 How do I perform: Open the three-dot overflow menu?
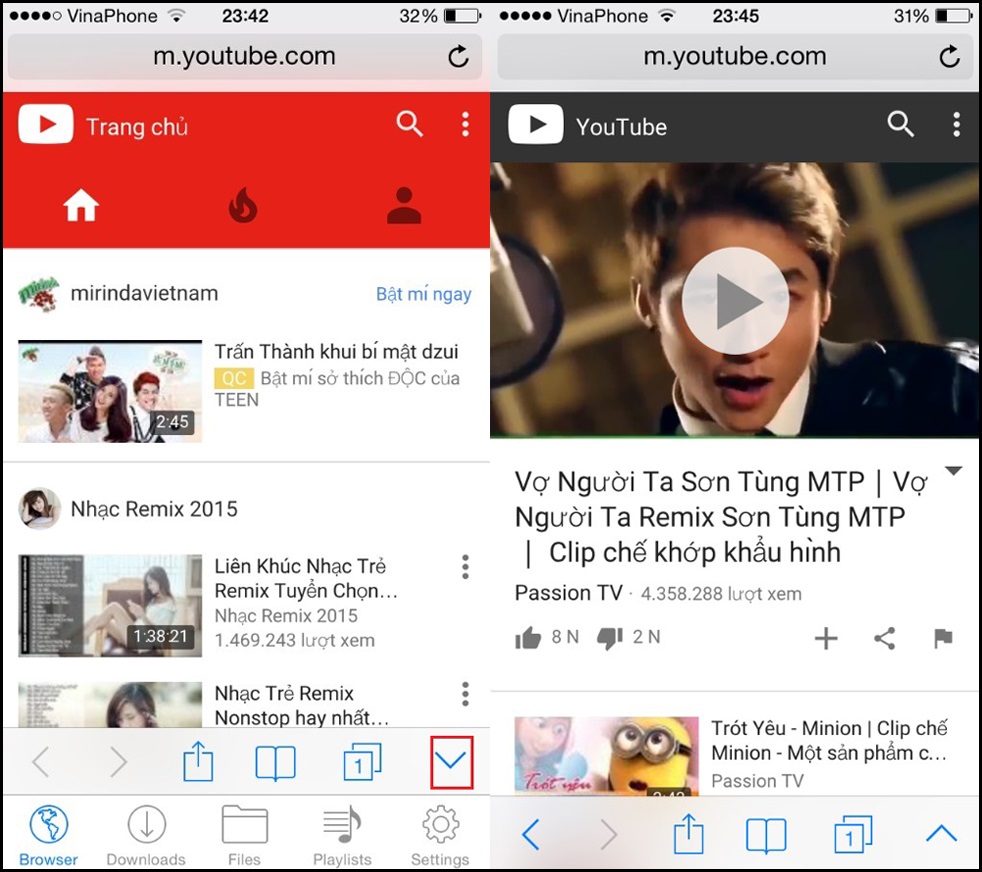(x=465, y=125)
